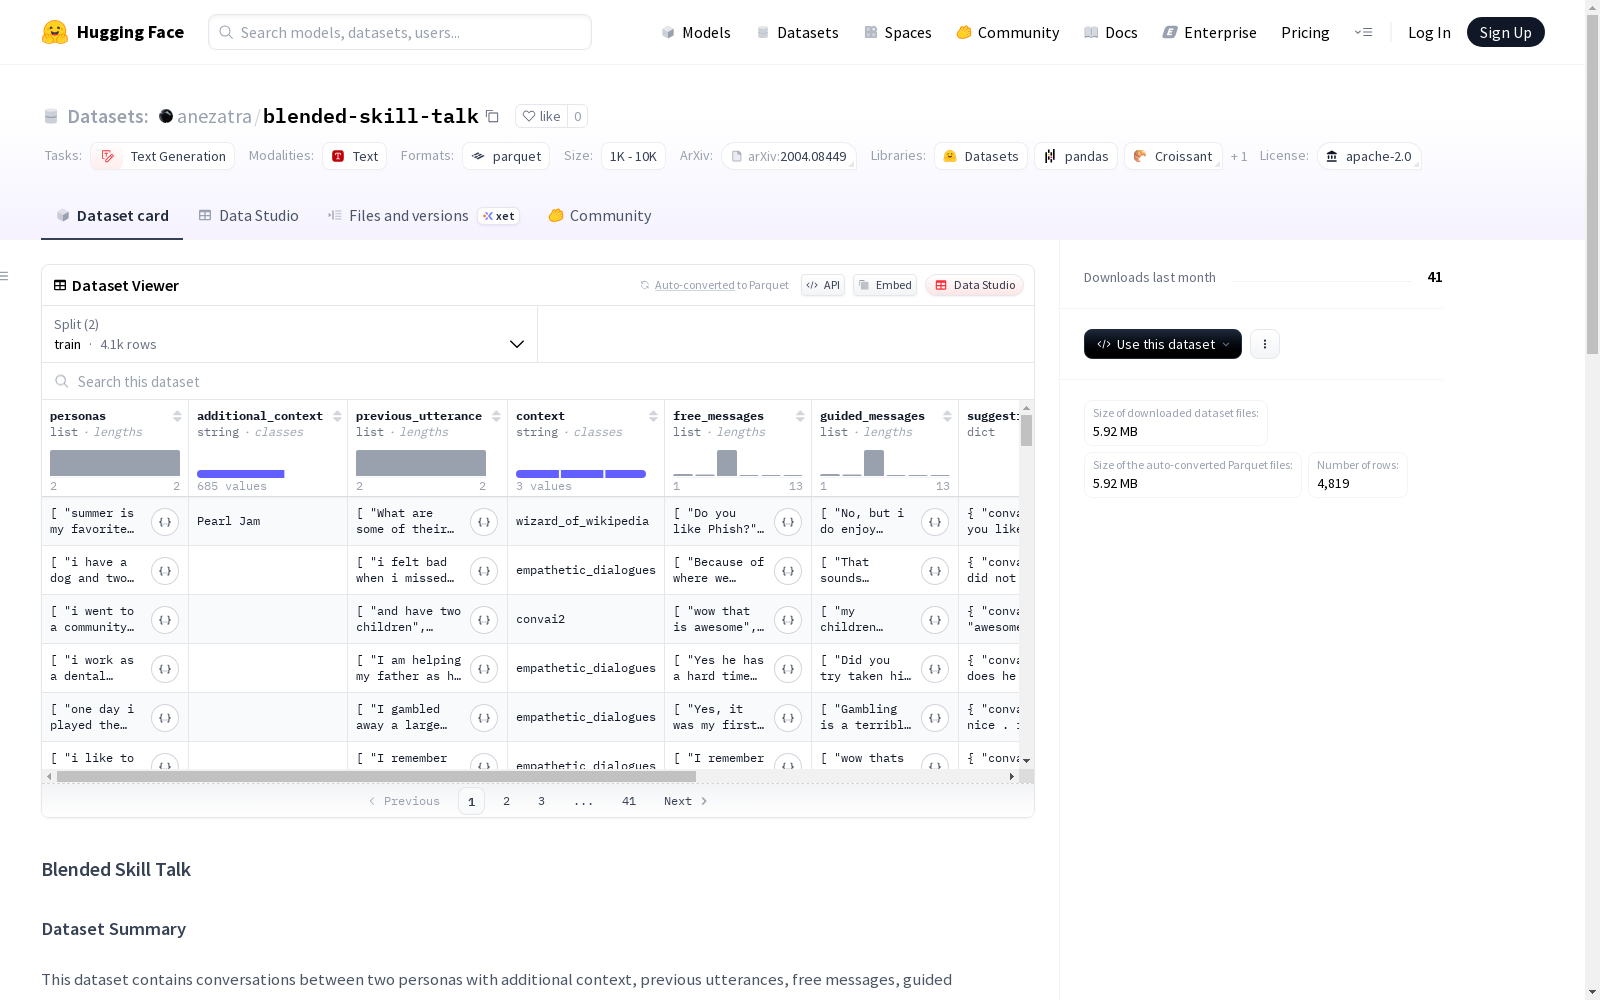The width and height of the screenshot is (1600, 1000).
Task: Open the Use this dataset dropdown
Action: (1163, 344)
